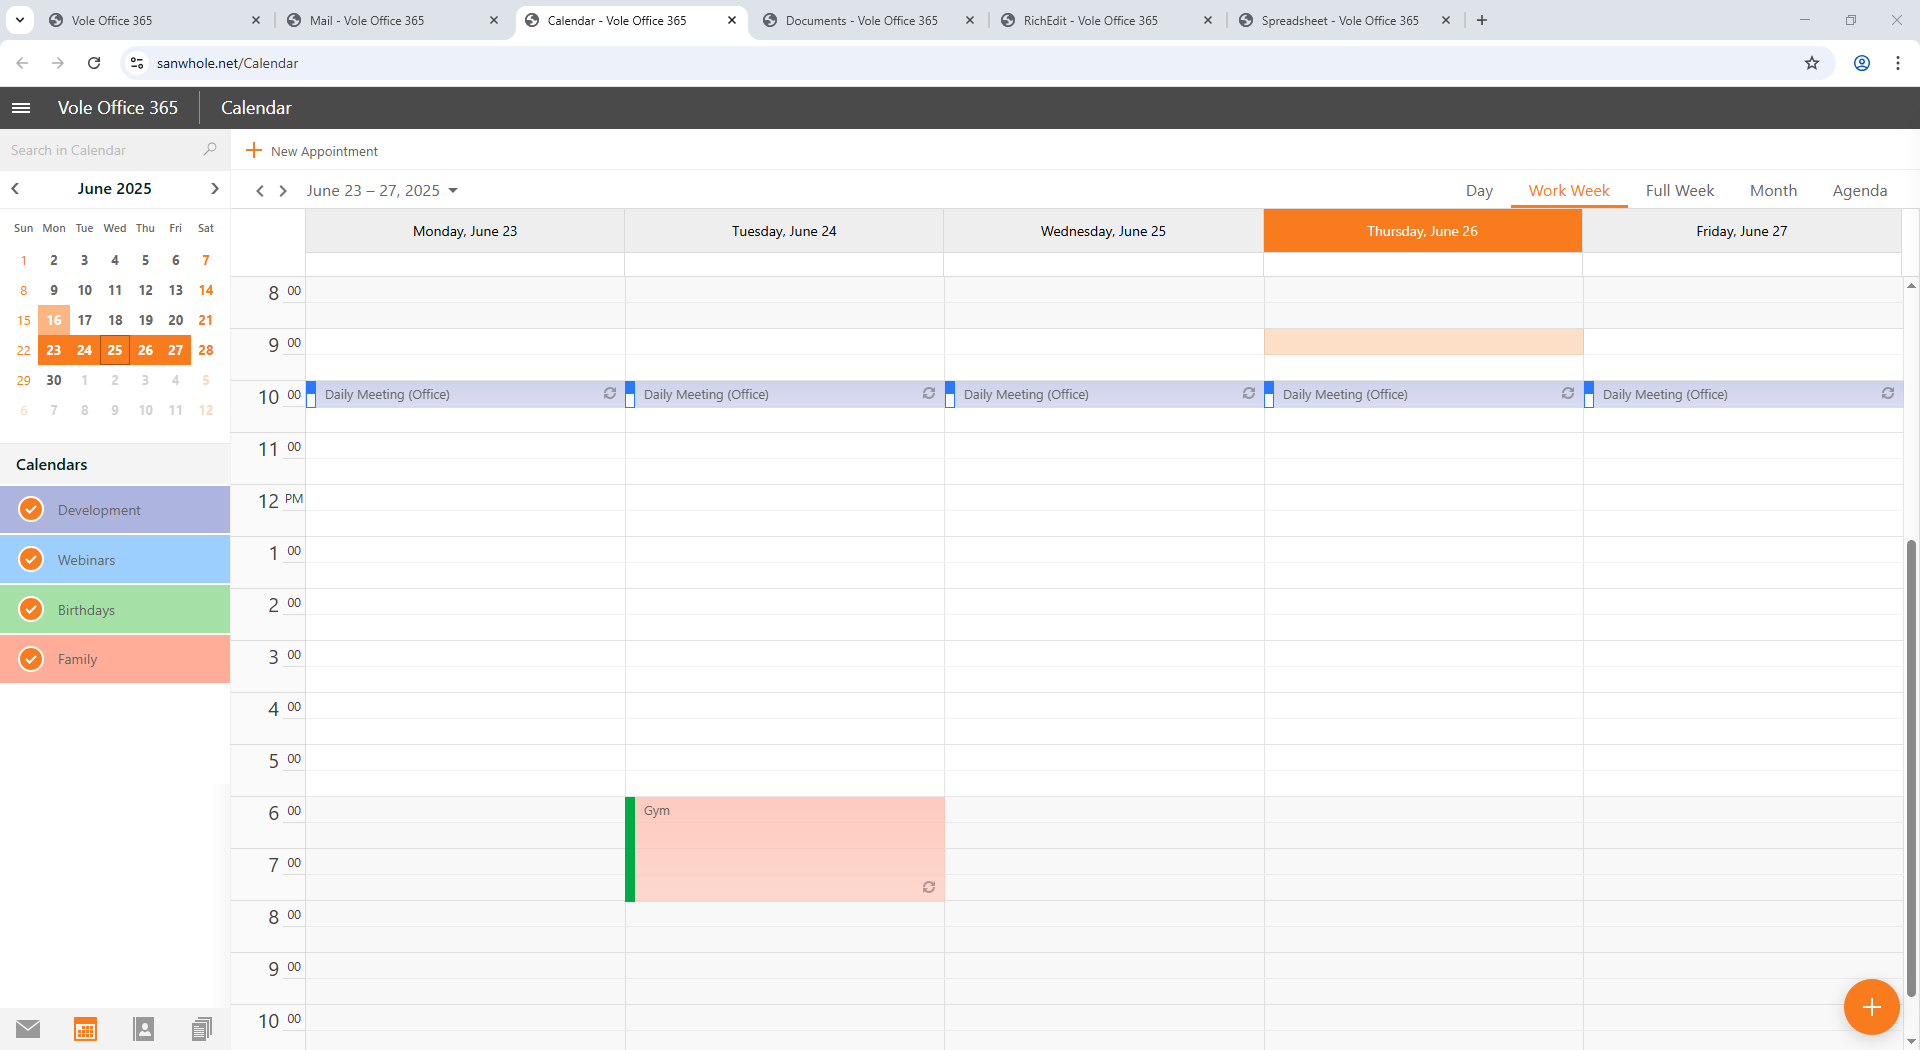Open the Contacts icon in bottom bar
1920x1050 pixels.
144,1028
